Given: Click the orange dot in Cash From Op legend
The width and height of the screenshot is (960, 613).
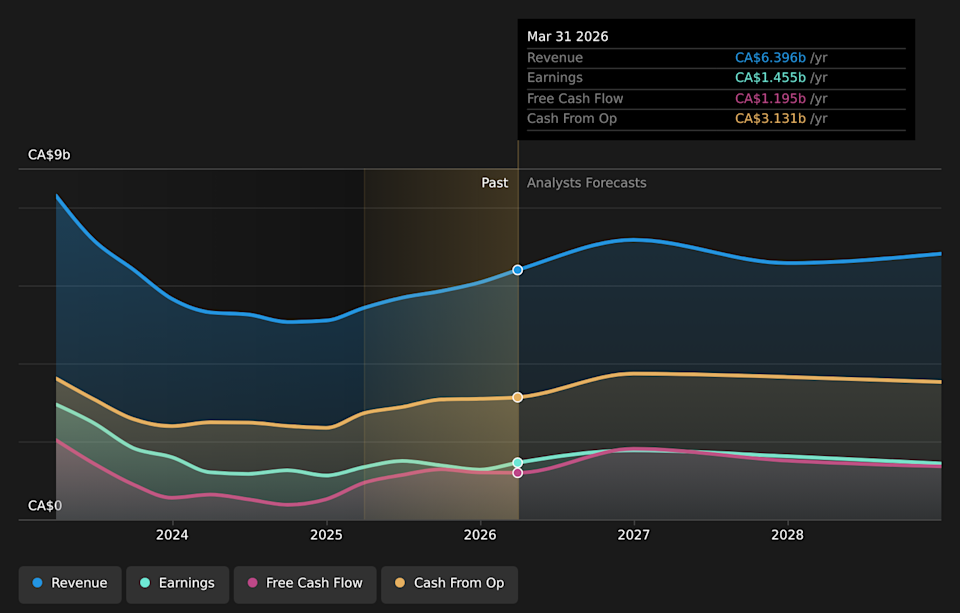Looking at the screenshot, I should tap(400, 583).
